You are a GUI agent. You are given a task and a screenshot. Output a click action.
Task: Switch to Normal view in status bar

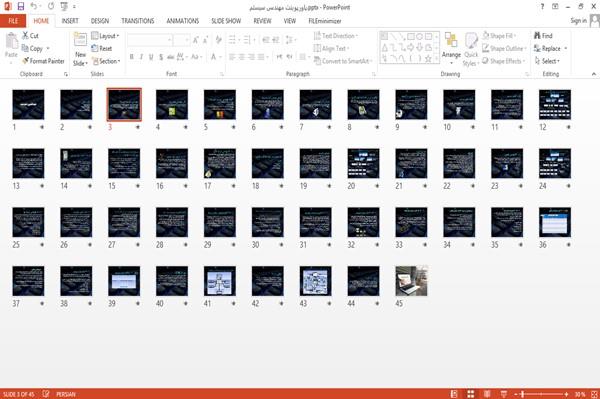454,394
